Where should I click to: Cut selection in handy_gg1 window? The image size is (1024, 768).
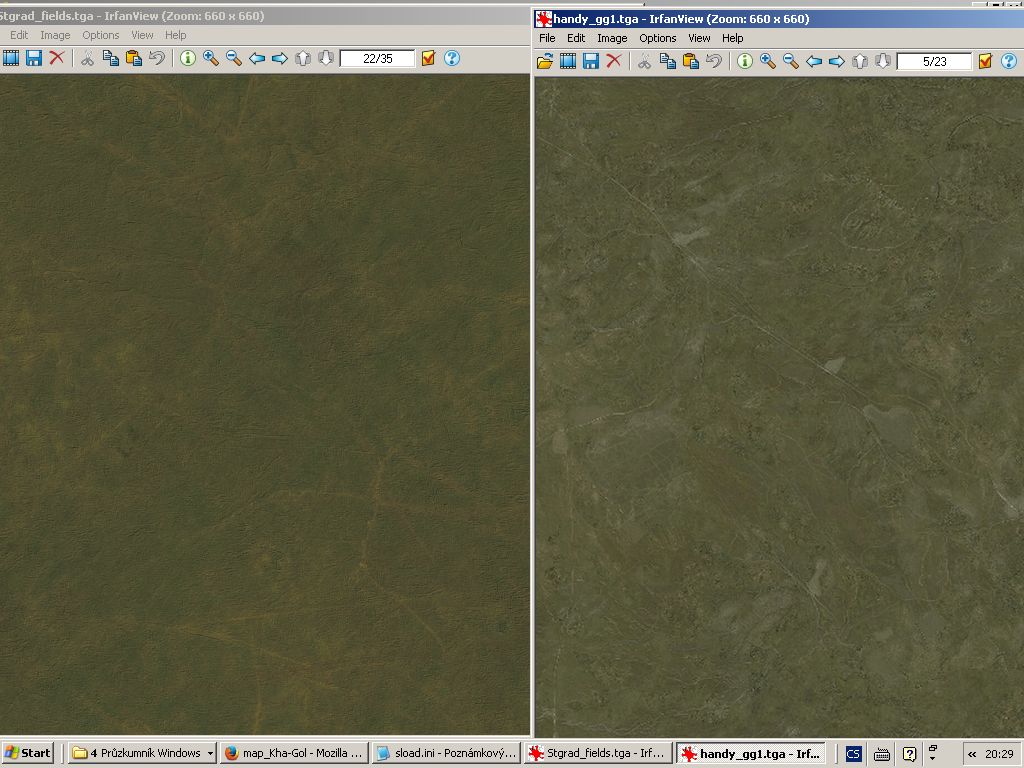(645, 61)
